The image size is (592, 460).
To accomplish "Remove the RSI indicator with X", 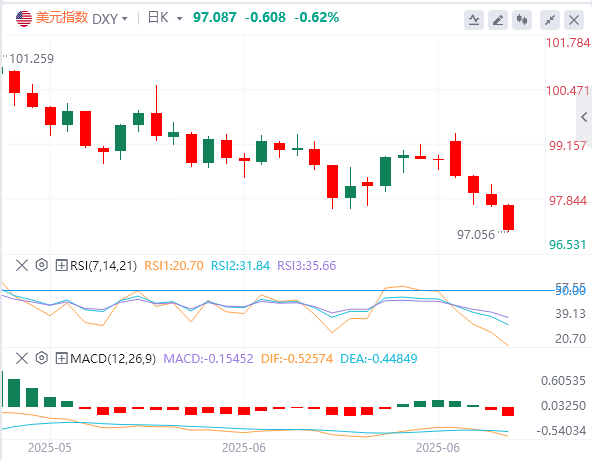I will click(x=22, y=265).
